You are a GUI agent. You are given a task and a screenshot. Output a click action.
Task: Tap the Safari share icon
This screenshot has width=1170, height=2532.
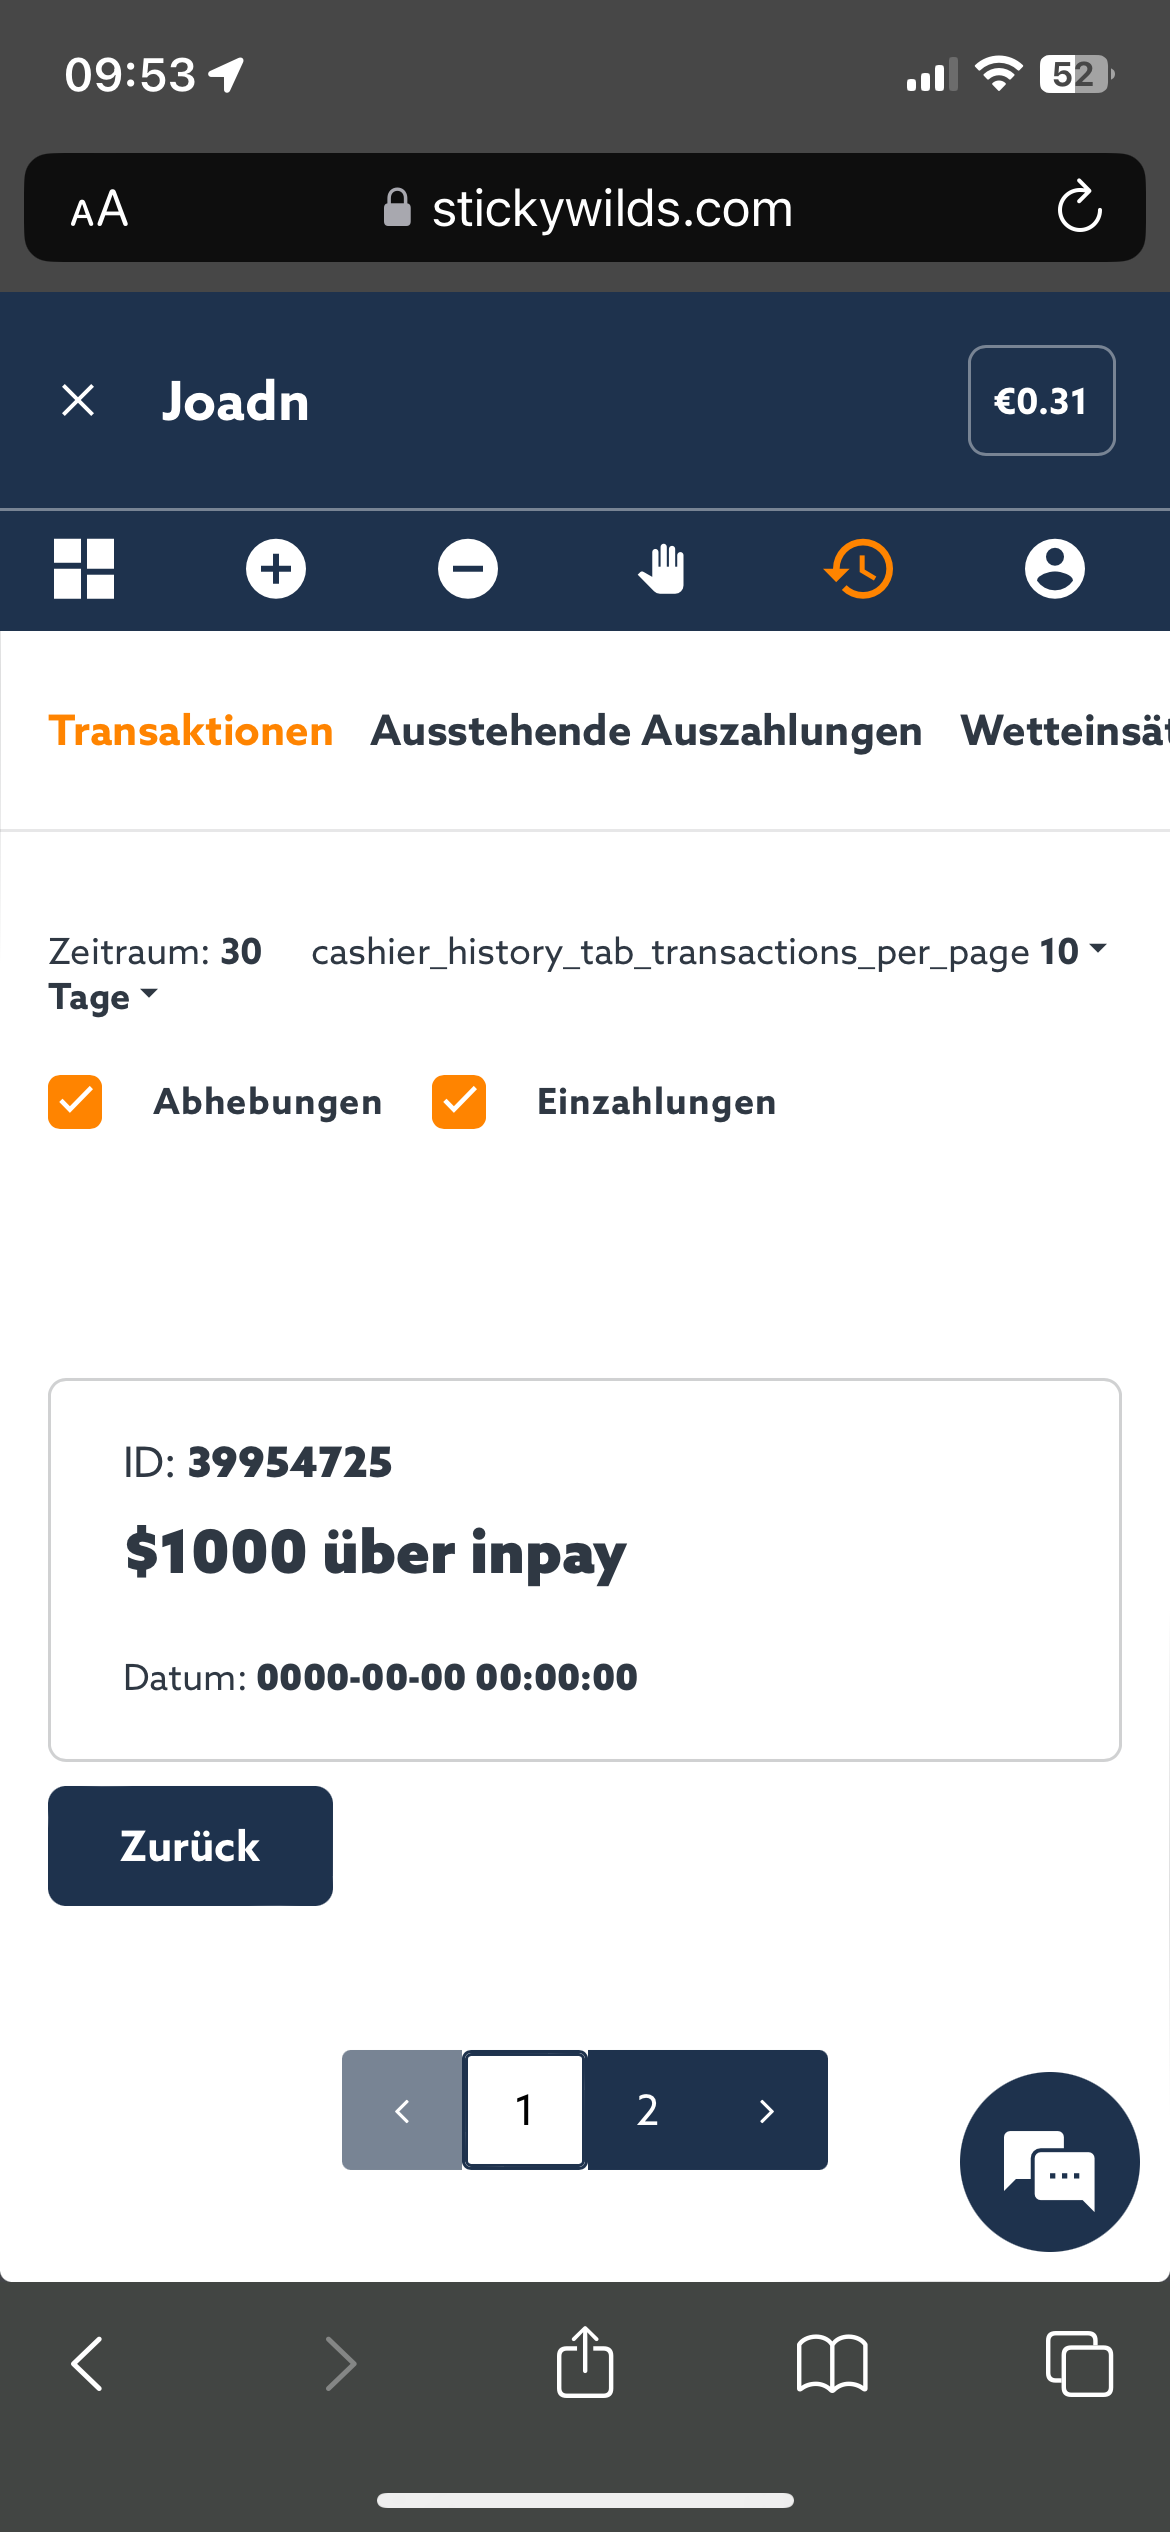[x=585, y=2363]
